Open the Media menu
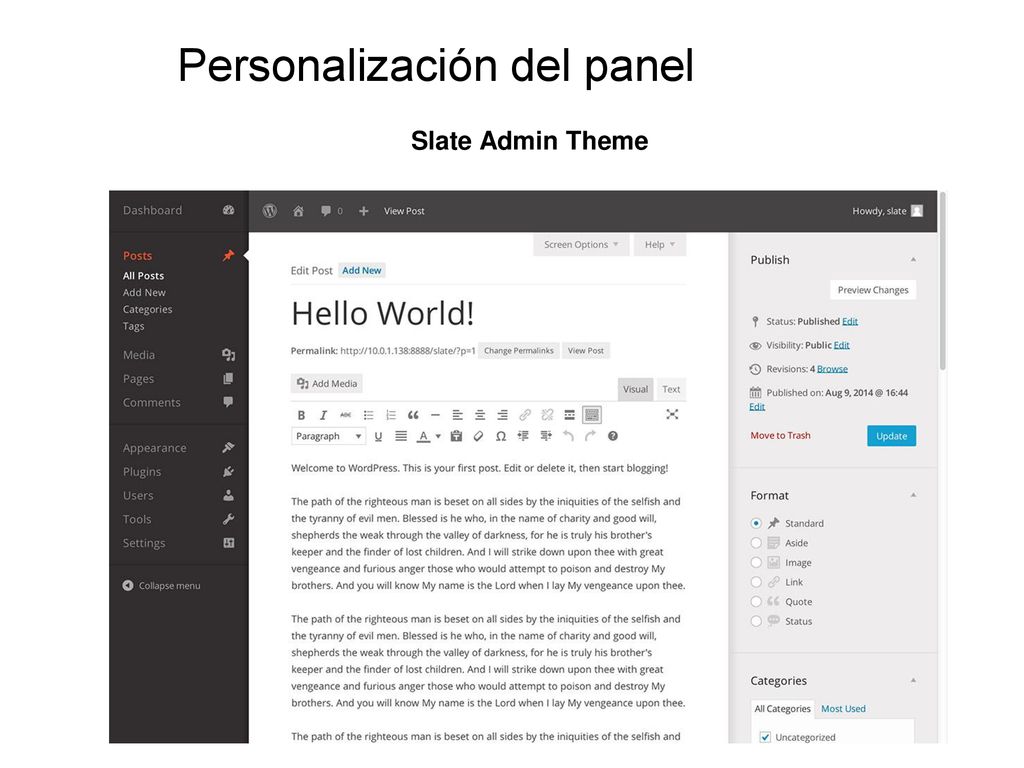Image resolution: width=1024 pixels, height=768 pixels. pyautogui.click(x=178, y=355)
